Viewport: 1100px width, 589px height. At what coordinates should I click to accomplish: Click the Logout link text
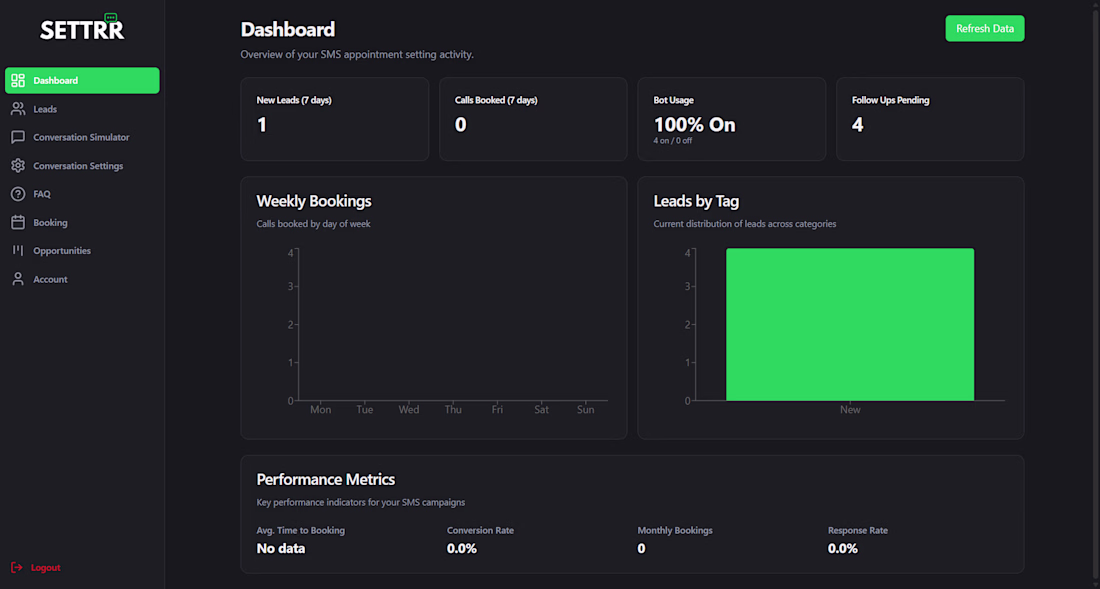coord(46,568)
